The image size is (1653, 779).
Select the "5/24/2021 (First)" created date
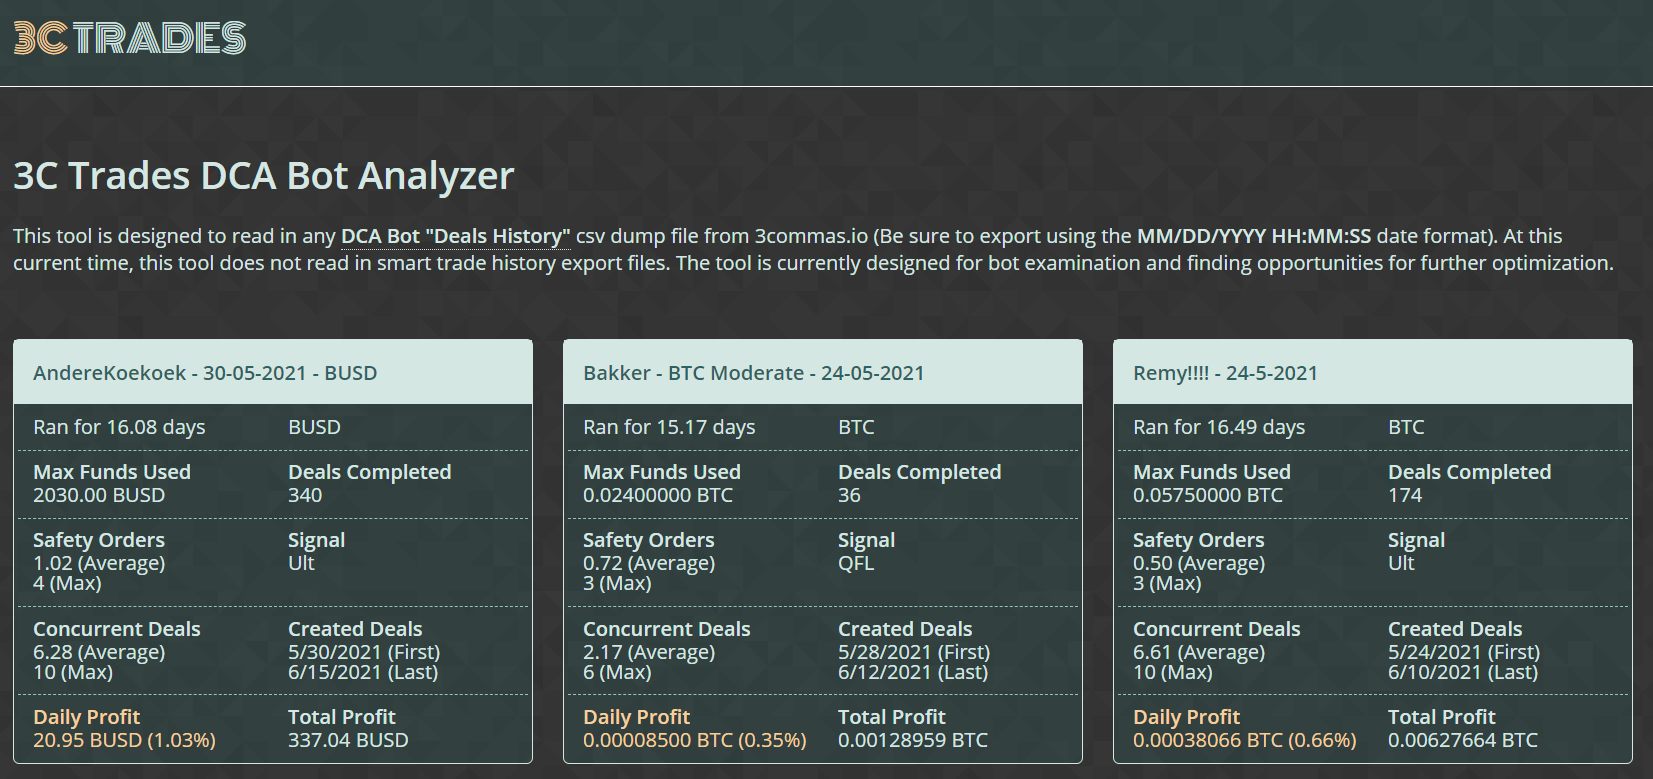1464,652
